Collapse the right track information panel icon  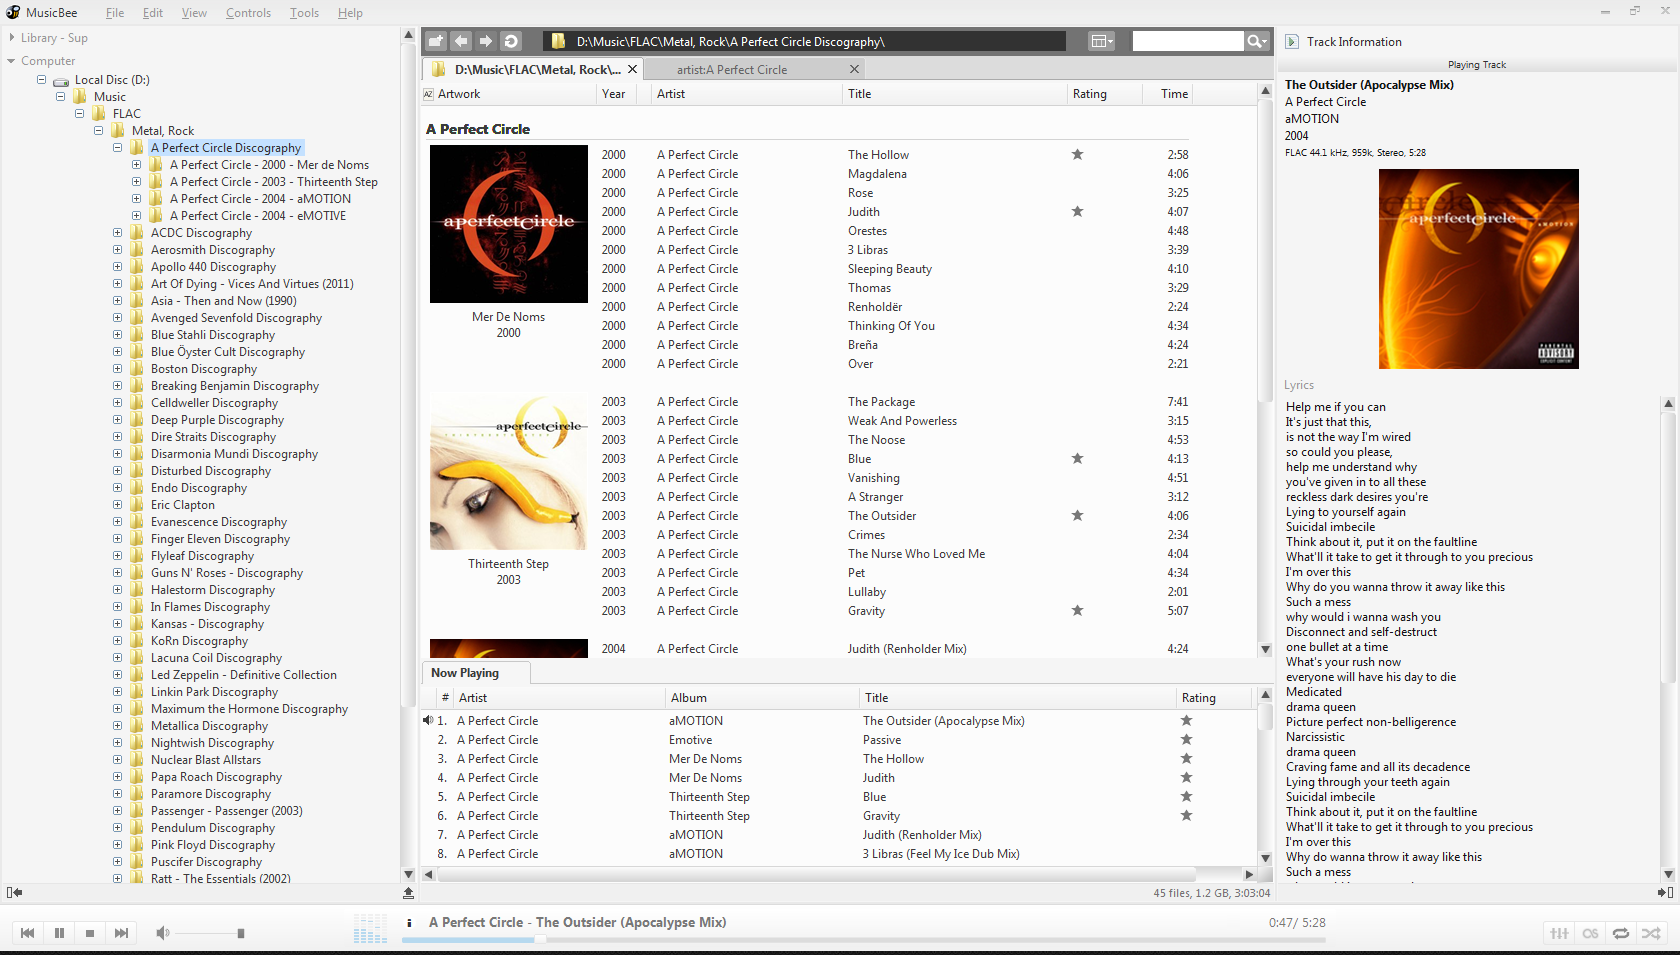[x=1665, y=892]
